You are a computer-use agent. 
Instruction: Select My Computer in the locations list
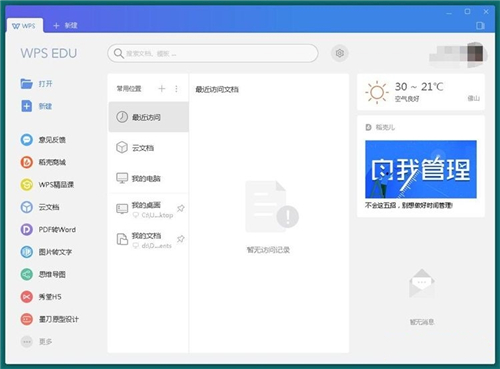(149, 178)
